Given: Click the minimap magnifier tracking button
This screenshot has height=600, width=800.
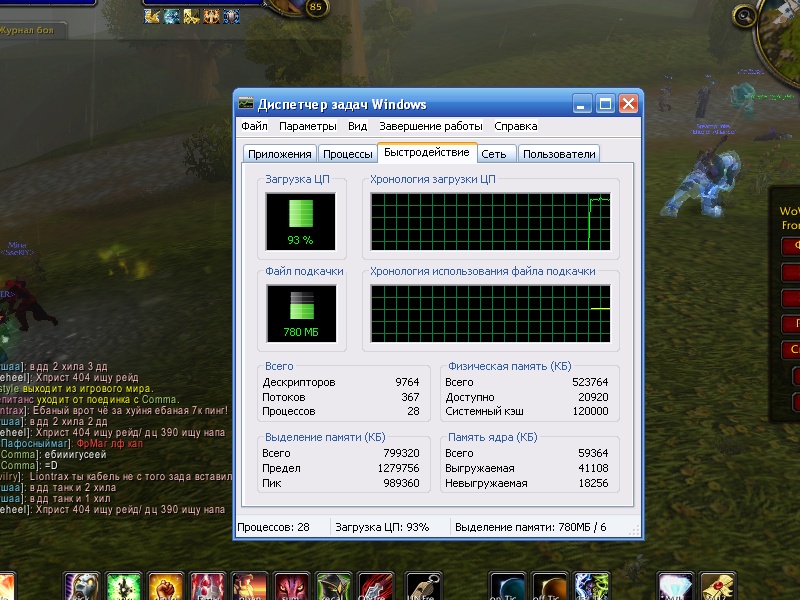Looking at the screenshot, I should (x=744, y=17).
